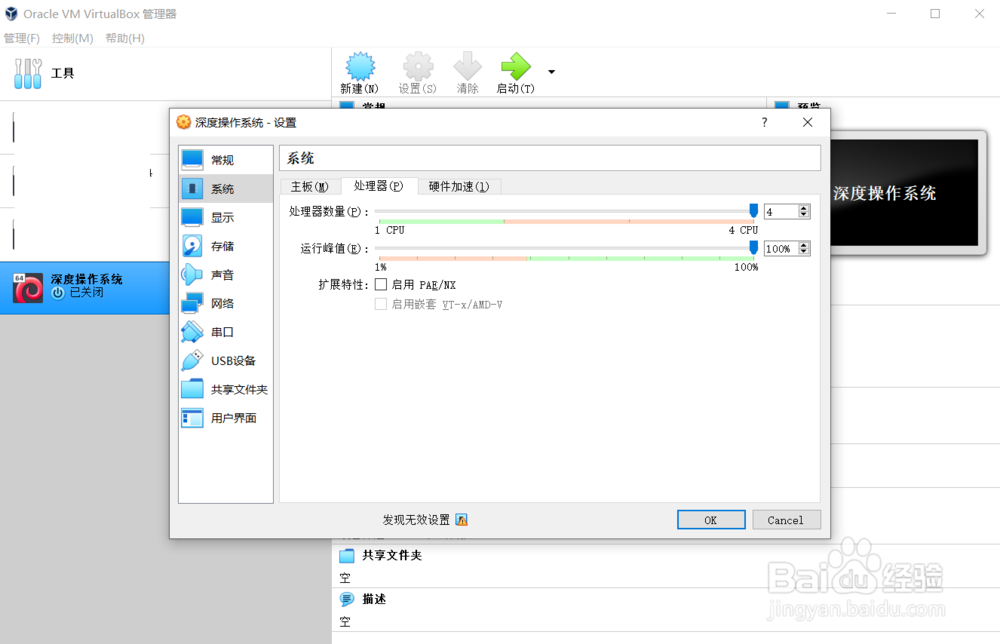This screenshot has width=1000, height=644.
Task: Open the 存储 settings category
Action: coord(226,246)
